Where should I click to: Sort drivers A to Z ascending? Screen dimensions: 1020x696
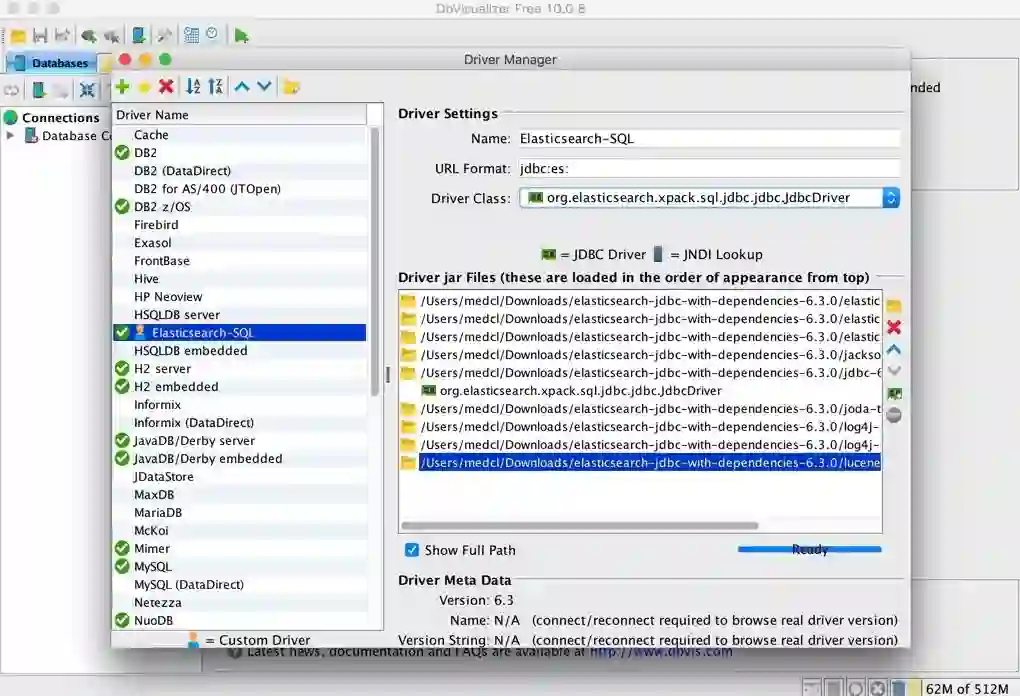pyautogui.click(x=193, y=87)
